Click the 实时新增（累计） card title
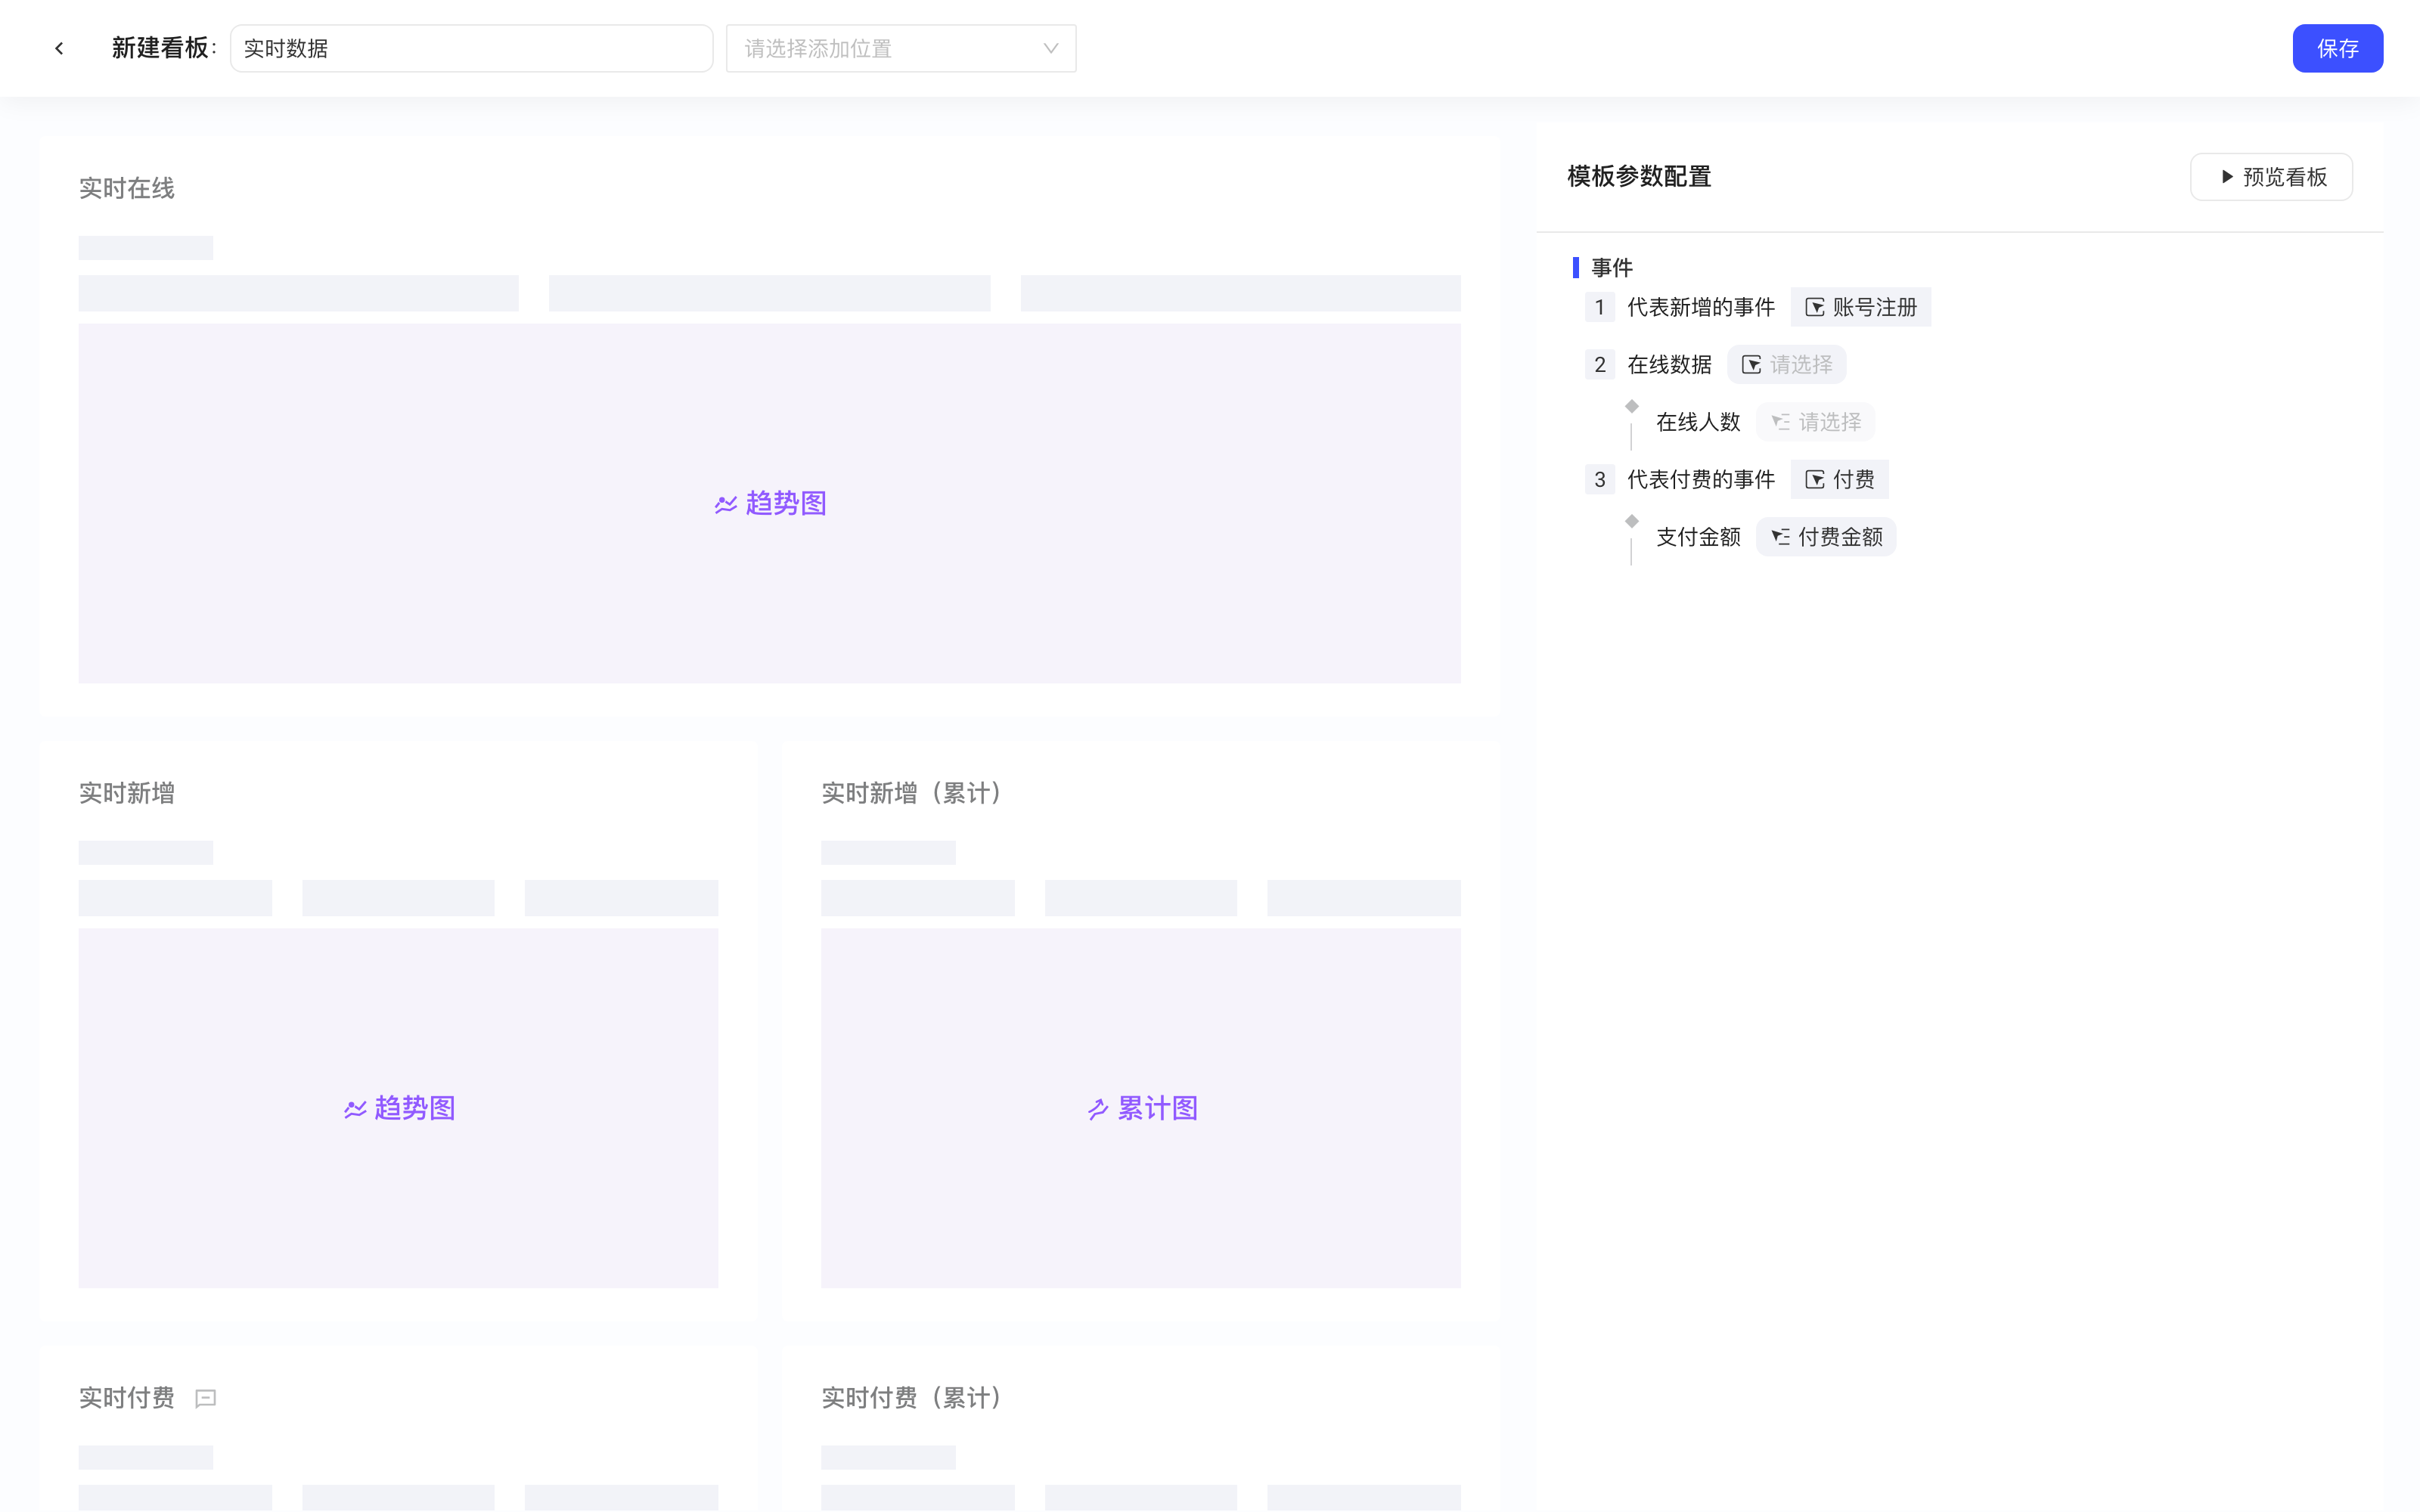Image resolution: width=2420 pixels, height=1512 pixels. (x=913, y=793)
